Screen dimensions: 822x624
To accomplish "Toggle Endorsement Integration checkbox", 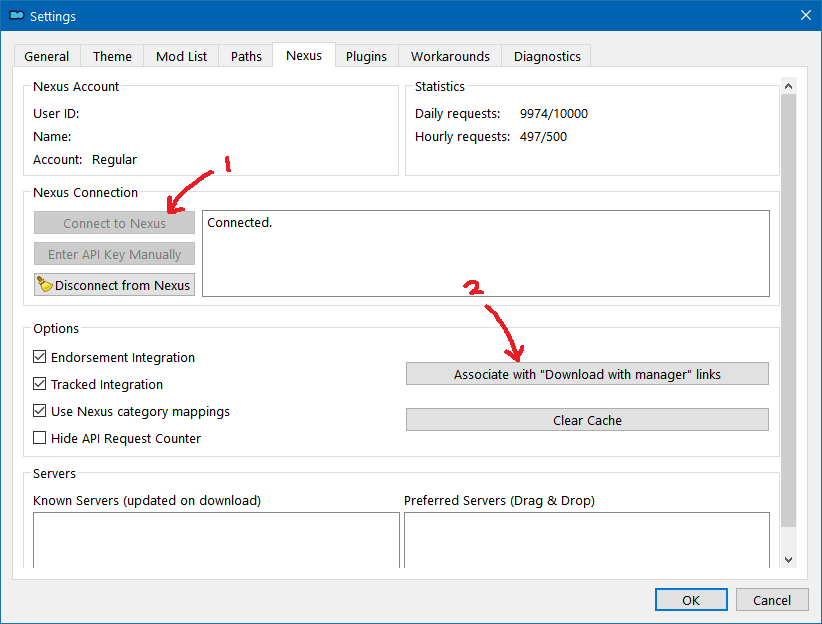I will 40,357.
